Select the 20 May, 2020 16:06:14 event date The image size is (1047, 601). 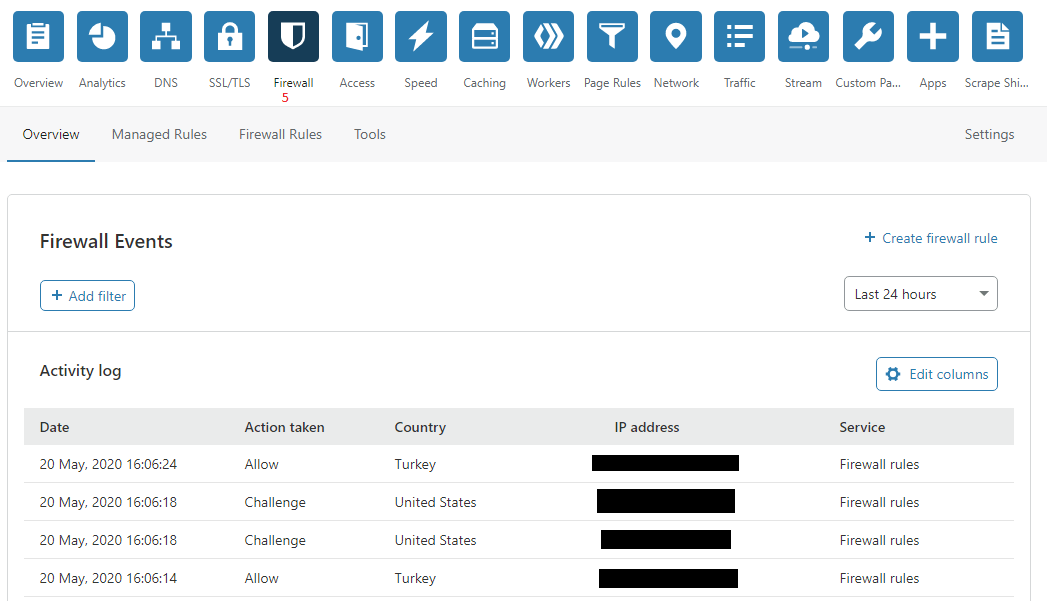point(108,578)
